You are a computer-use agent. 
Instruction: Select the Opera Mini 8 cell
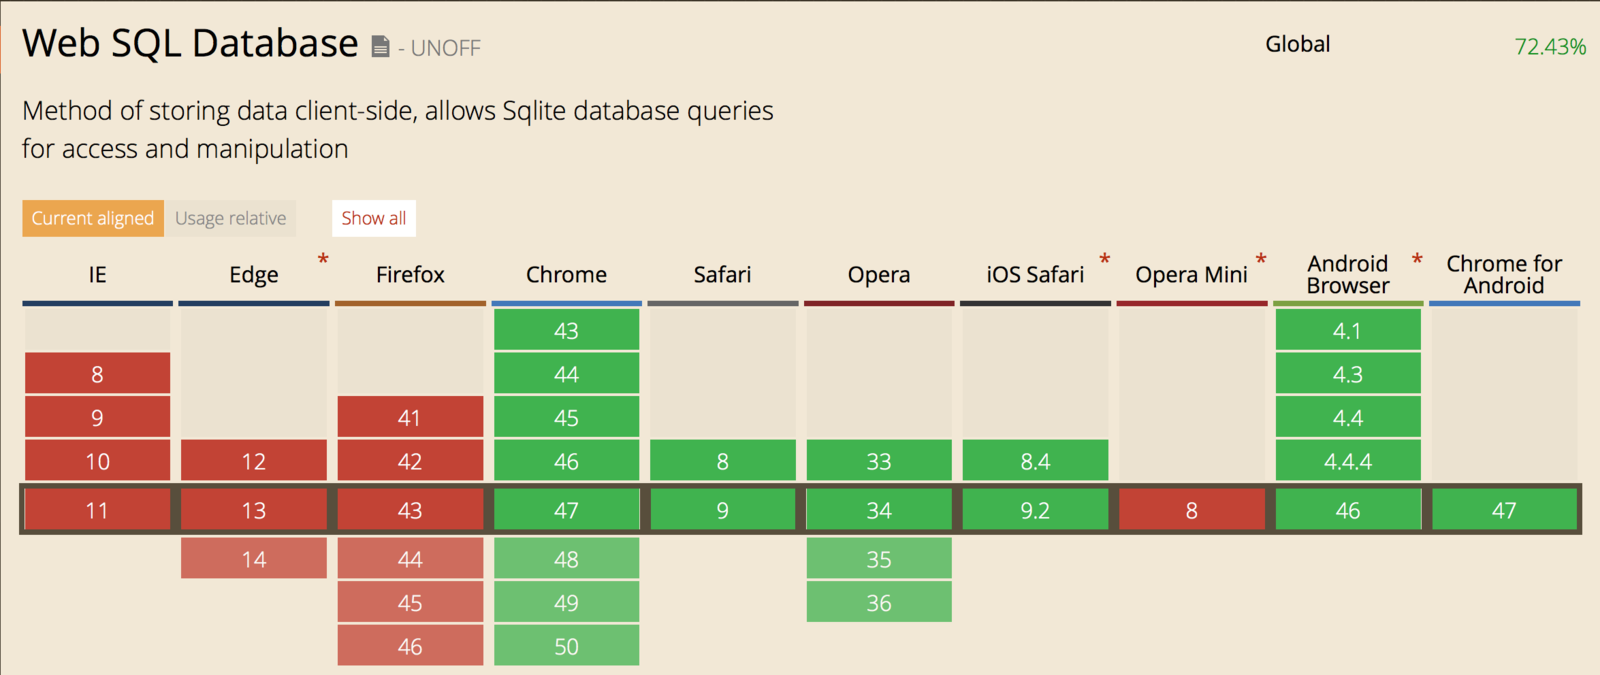[x=1191, y=510]
